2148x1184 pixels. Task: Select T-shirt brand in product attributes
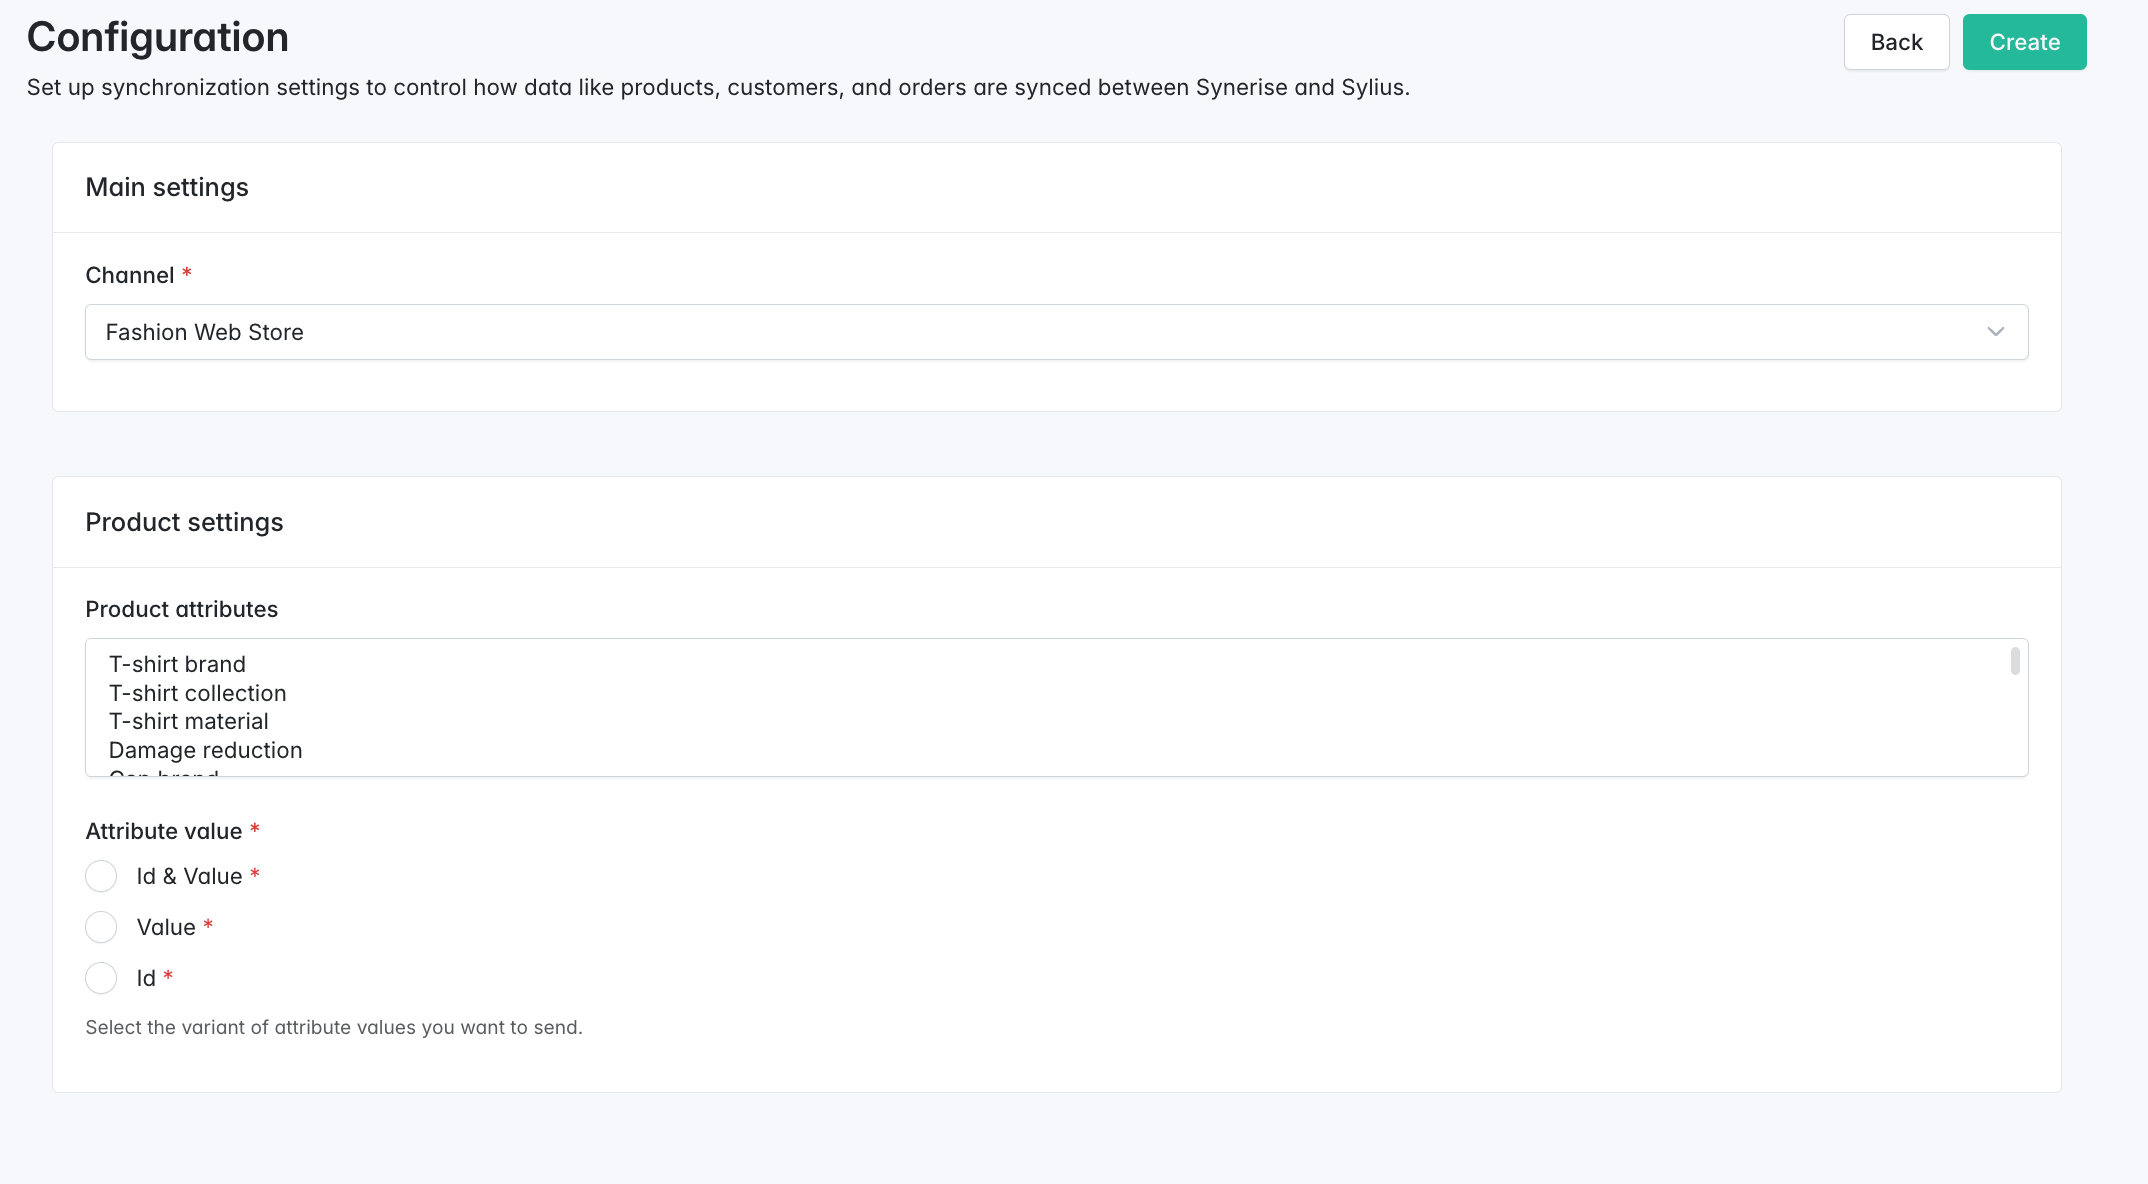[177, 663]
